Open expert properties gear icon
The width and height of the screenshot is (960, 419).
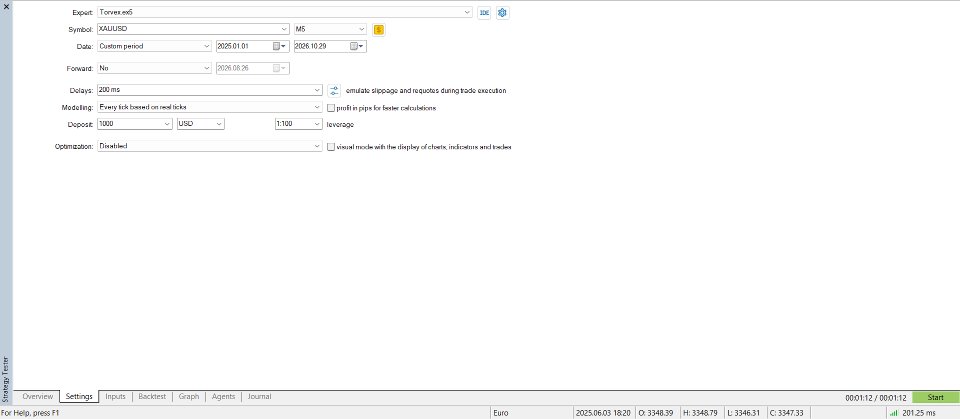click(503, 12)
